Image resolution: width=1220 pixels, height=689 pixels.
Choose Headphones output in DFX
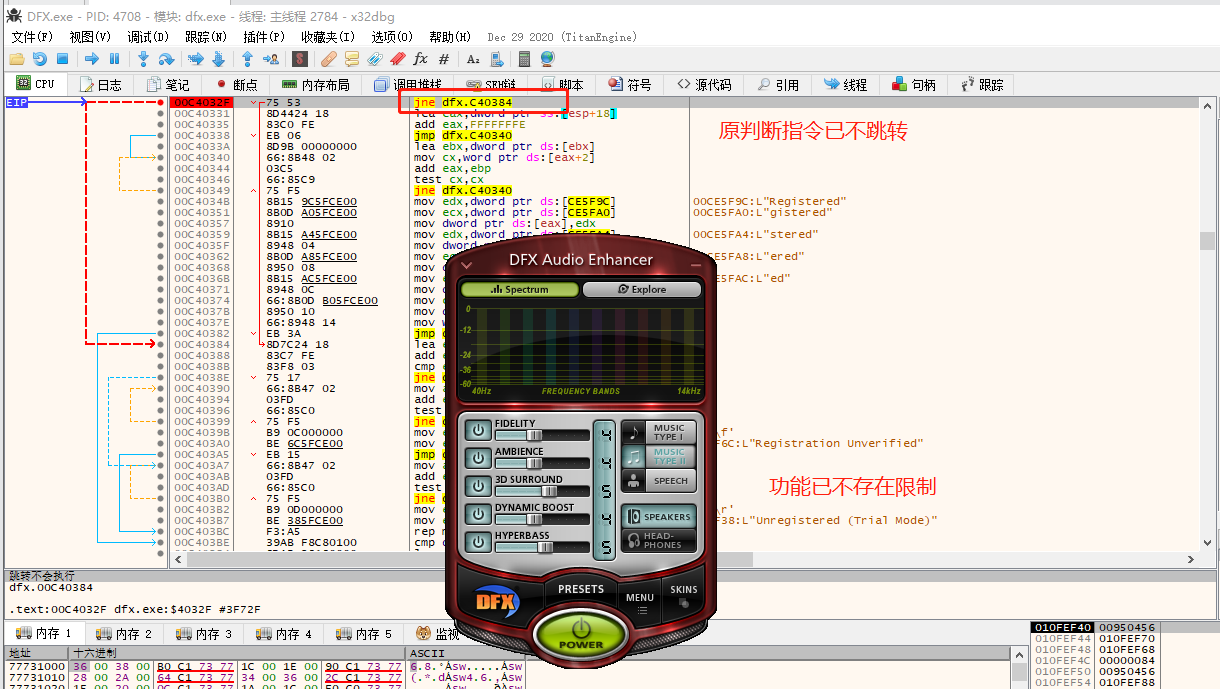click(658, 540)
